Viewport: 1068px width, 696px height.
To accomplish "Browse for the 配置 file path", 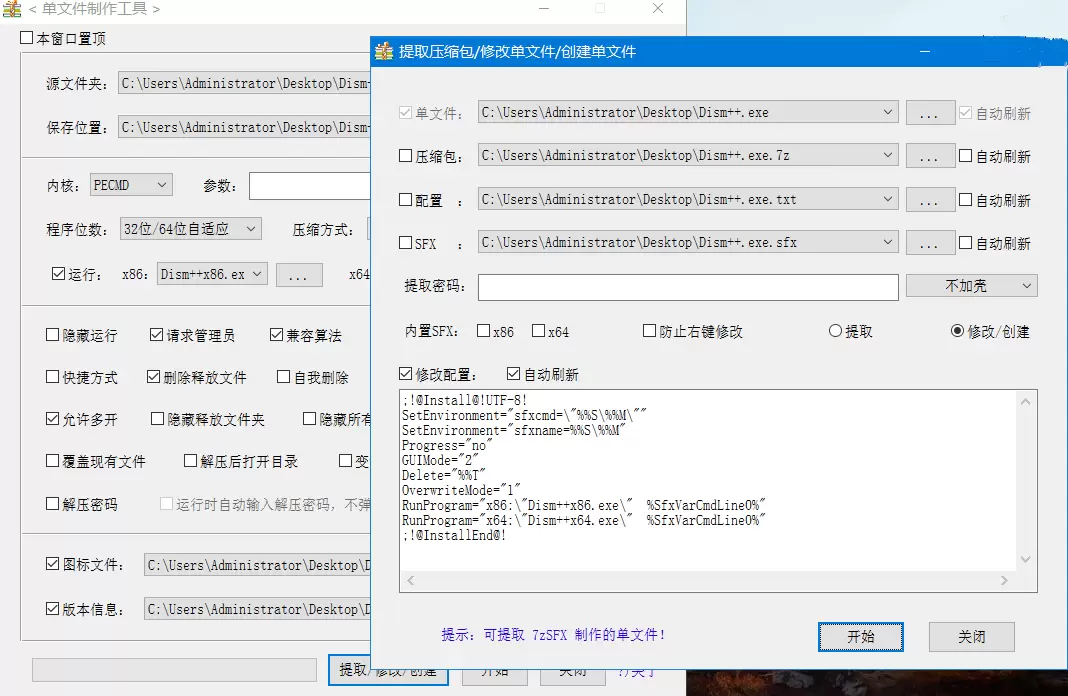I will (x=930, y=200).
